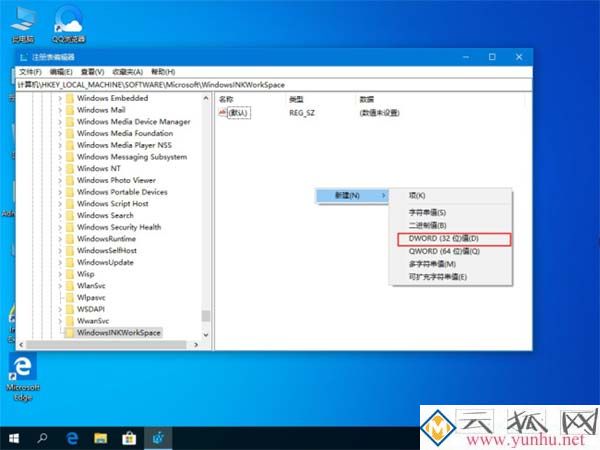Click the WlanSvc folder icon
Screen dimensions: 600x450
(70, 286)
